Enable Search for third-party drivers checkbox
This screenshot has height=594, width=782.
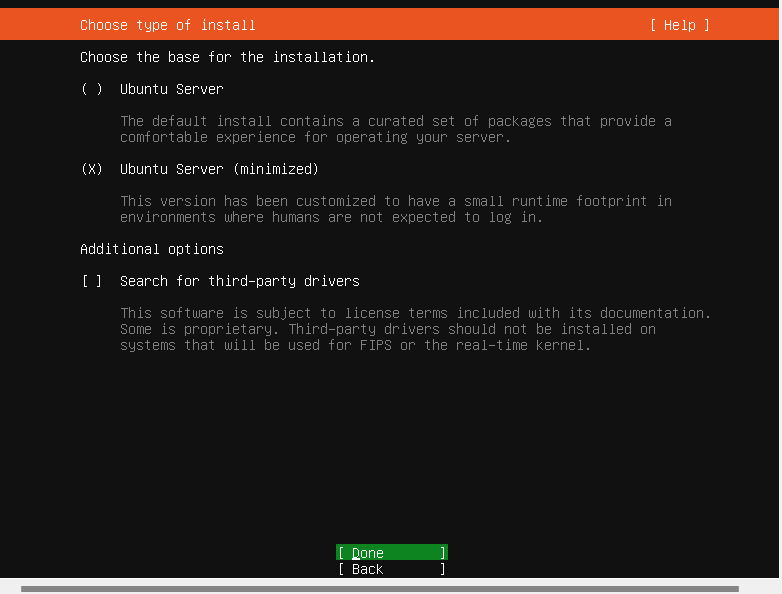click(x=92, y=281)
